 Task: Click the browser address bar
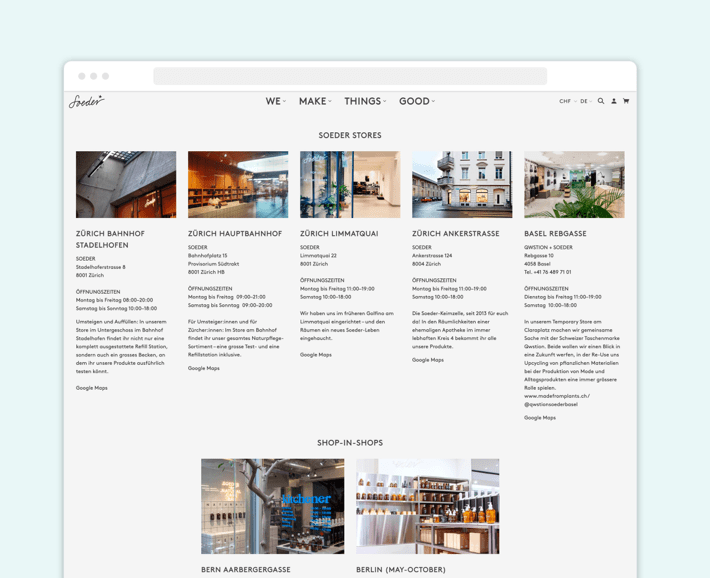tap(350, 76)
